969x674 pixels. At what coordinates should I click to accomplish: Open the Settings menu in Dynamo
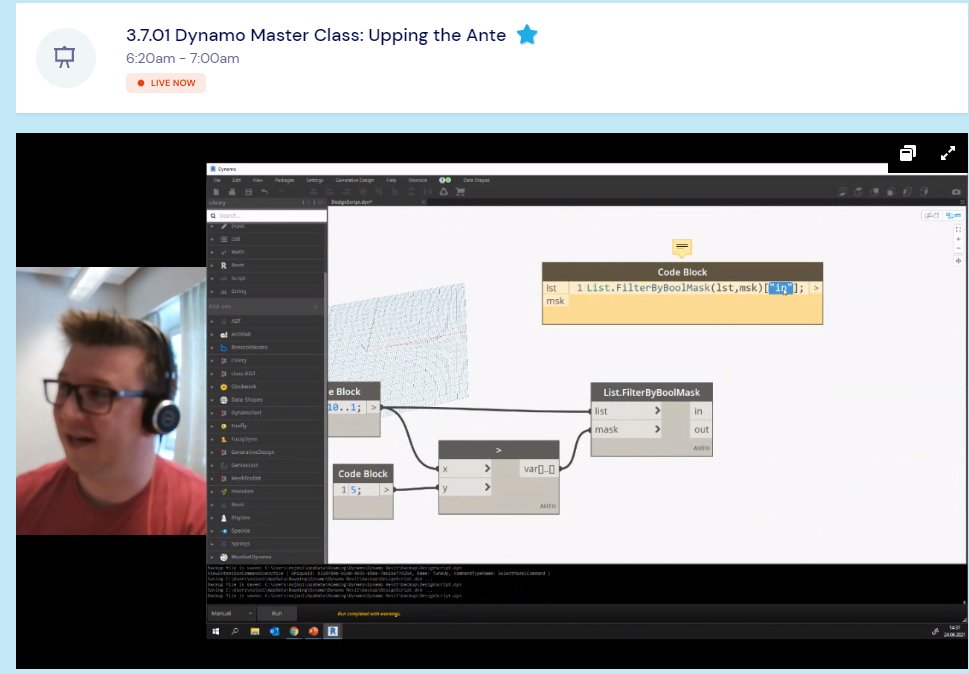(315, 180)
